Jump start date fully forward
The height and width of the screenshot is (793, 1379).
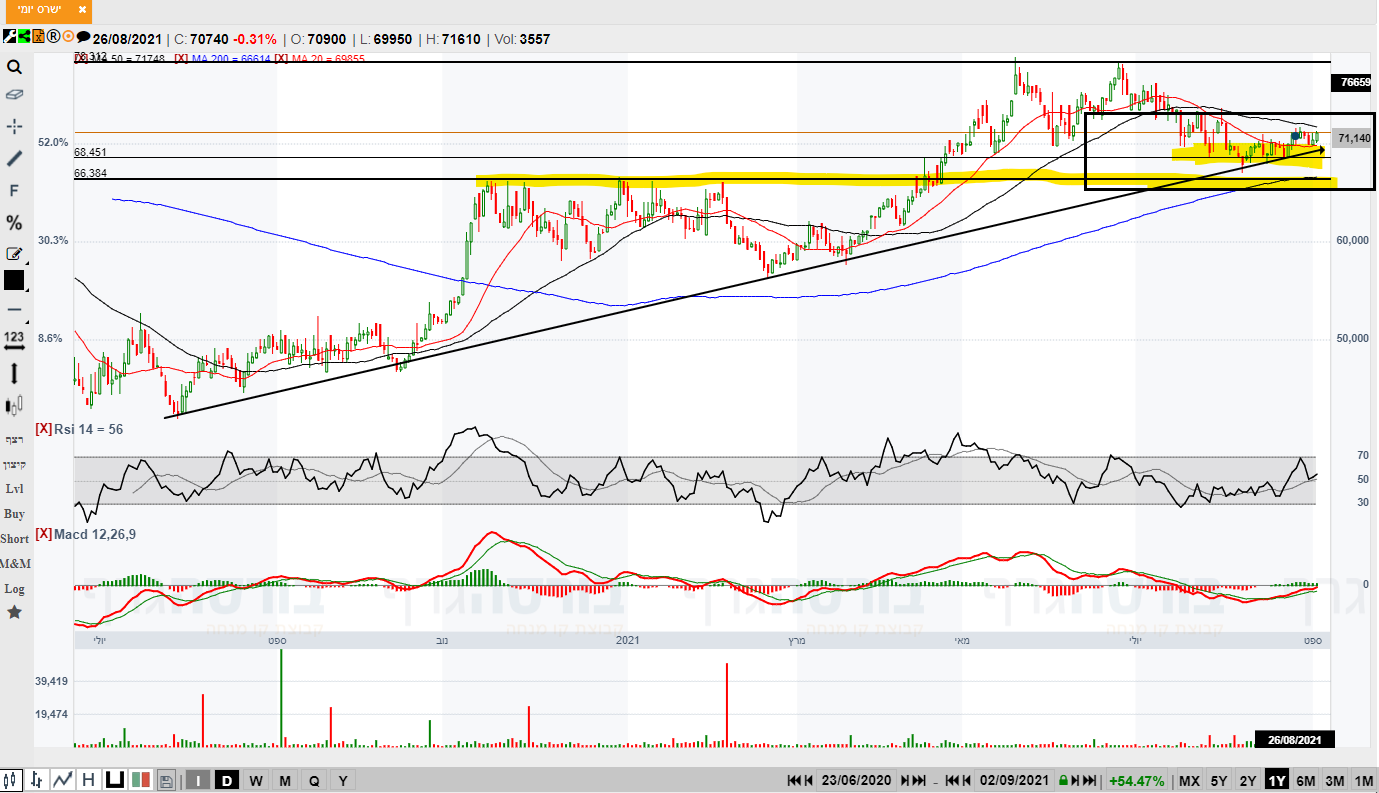point(918,780)
